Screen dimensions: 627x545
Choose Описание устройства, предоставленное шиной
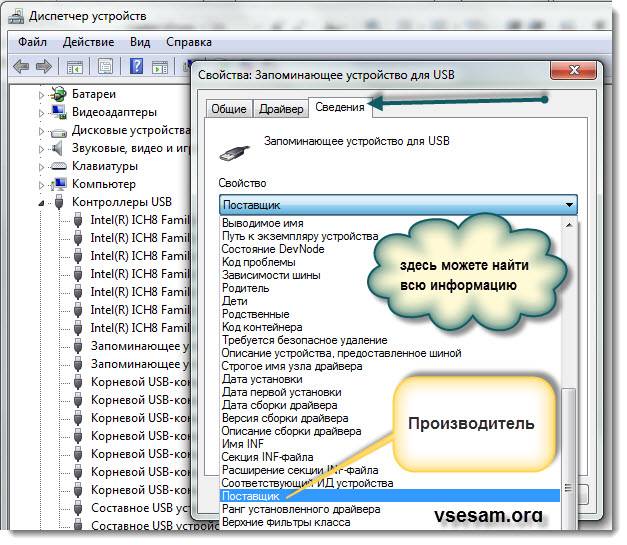[341, 353]
